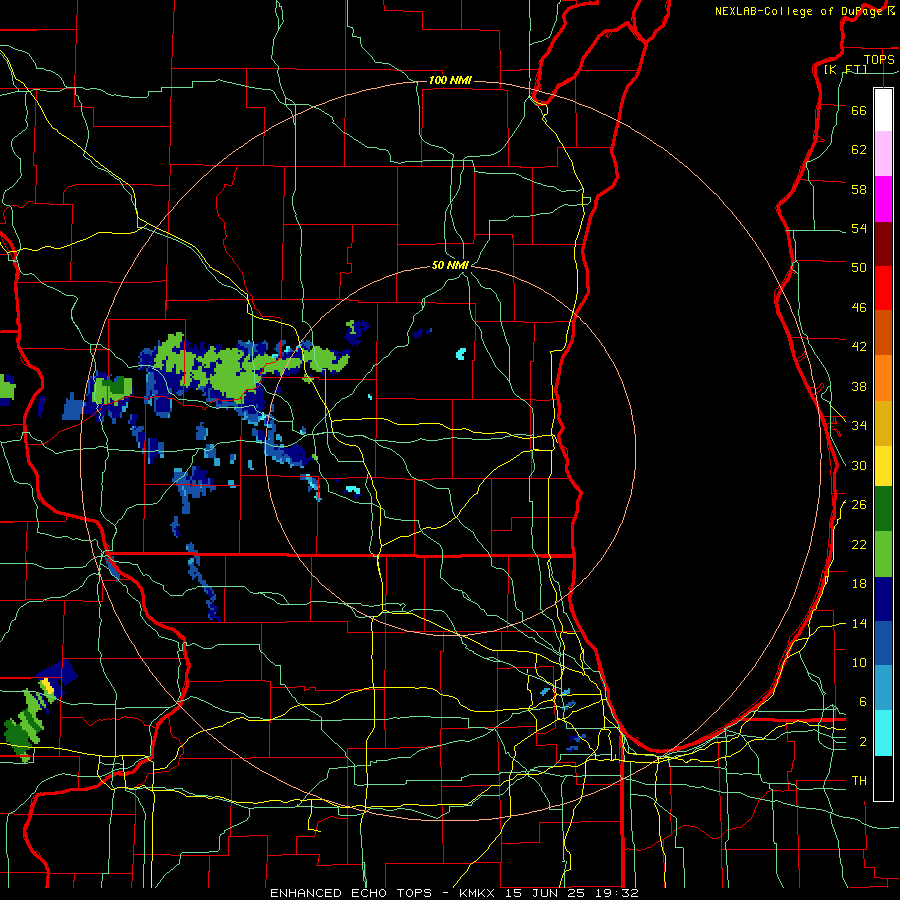Viewport: 900px width, 900px height.
Task: Click the yellow-topped echo cell in the southwest
Action: (48, 685)
